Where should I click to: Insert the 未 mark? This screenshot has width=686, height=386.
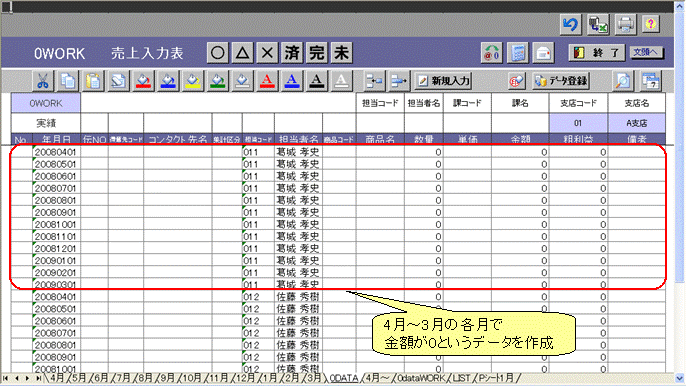341,53
